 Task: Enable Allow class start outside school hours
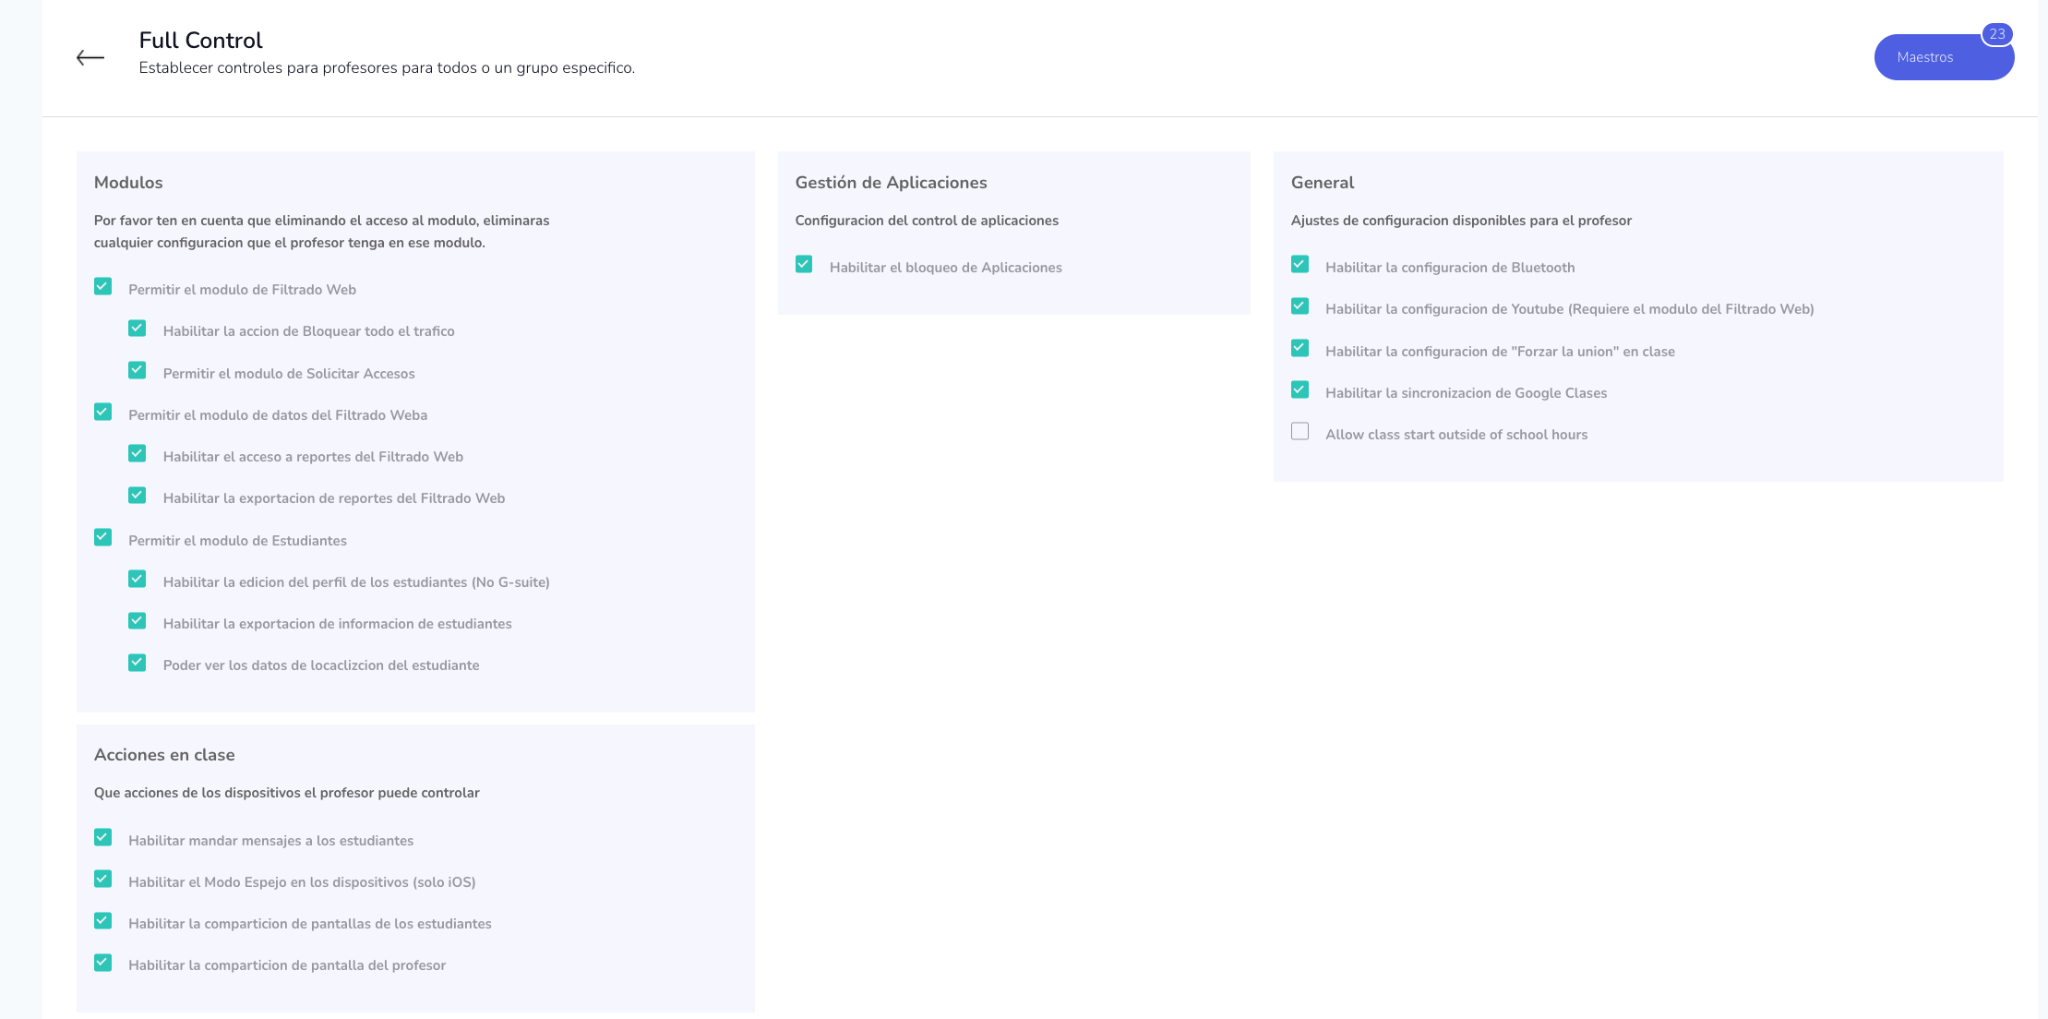1300,432
